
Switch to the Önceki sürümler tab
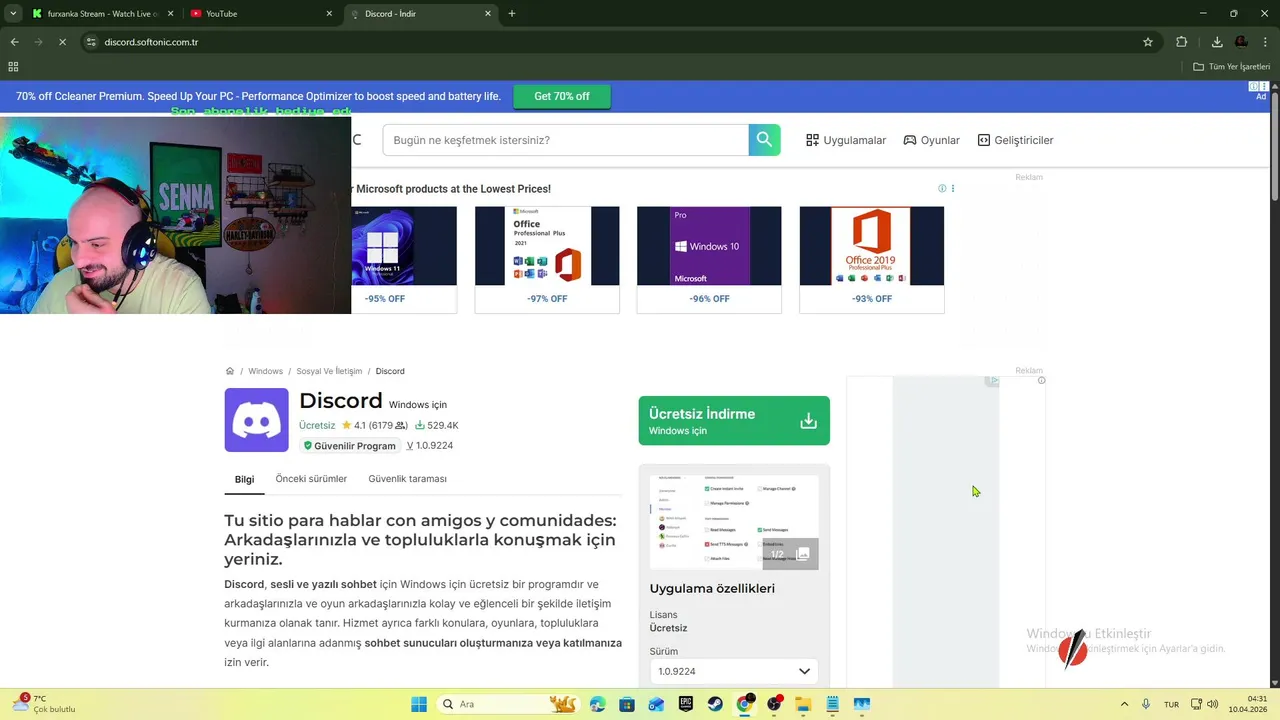pyautogui.click(x=311, y=479)
